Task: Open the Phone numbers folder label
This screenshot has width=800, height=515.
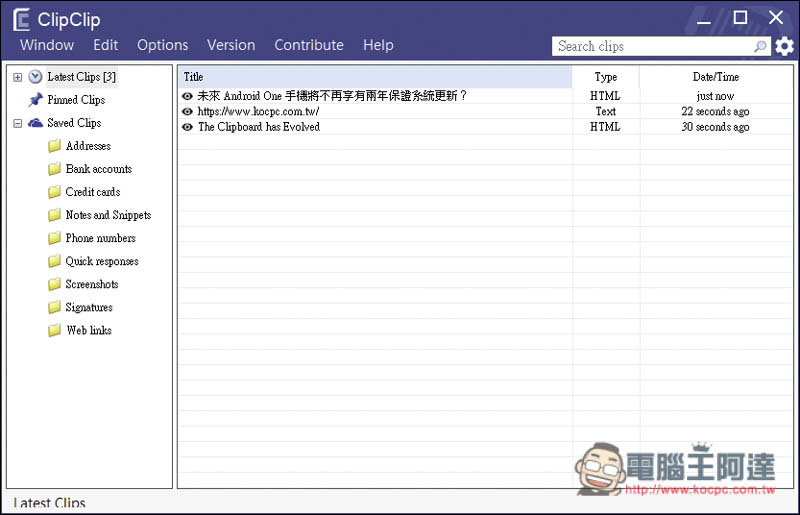Action: point(101,238)
